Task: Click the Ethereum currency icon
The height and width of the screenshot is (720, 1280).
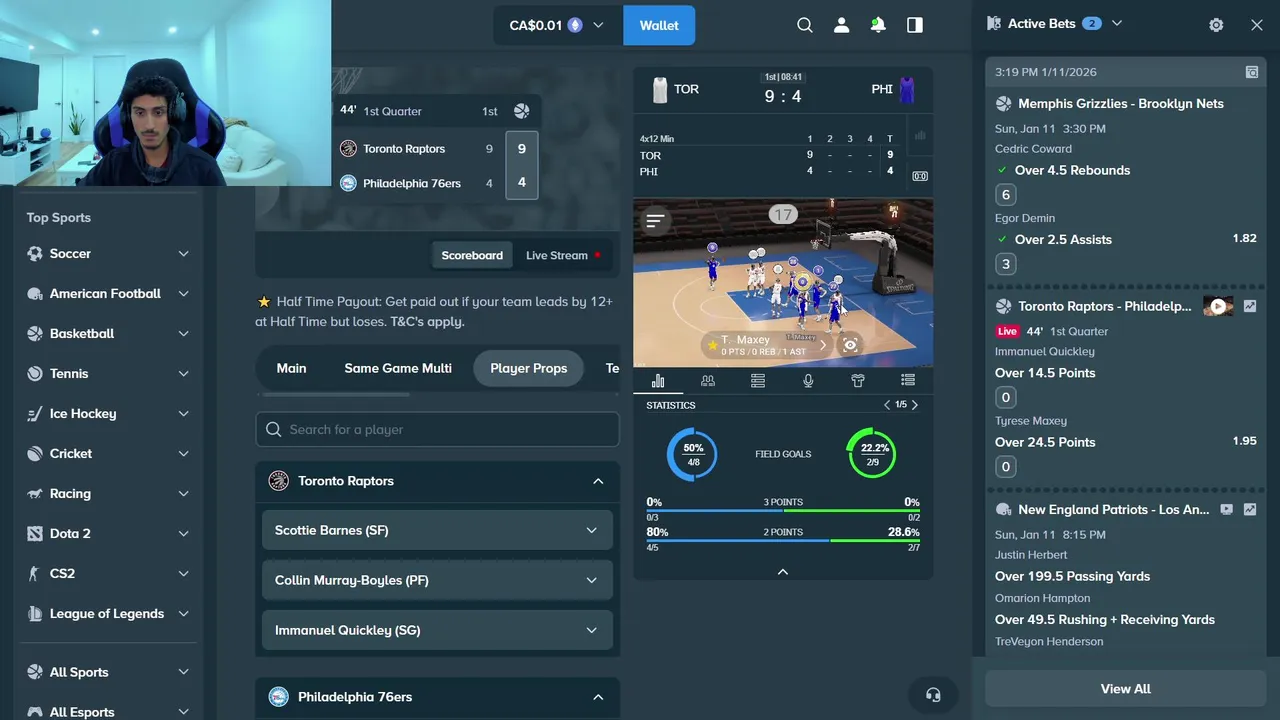Action: click(x=575, y=25)
